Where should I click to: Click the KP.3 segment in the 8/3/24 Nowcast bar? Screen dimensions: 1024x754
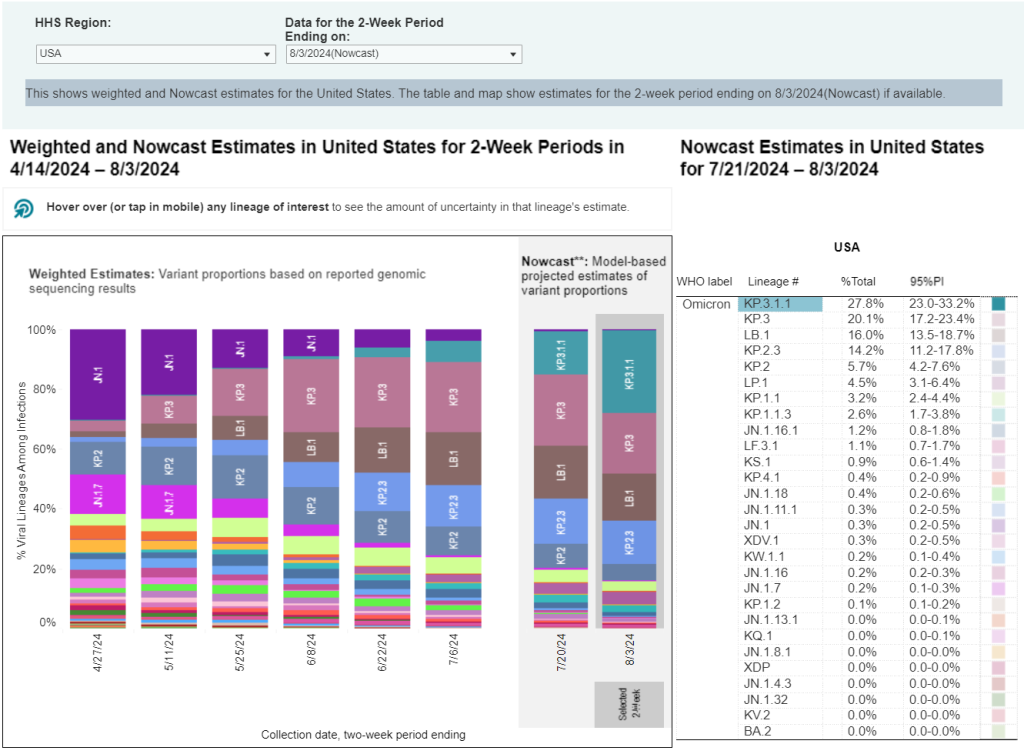[629, 444]
